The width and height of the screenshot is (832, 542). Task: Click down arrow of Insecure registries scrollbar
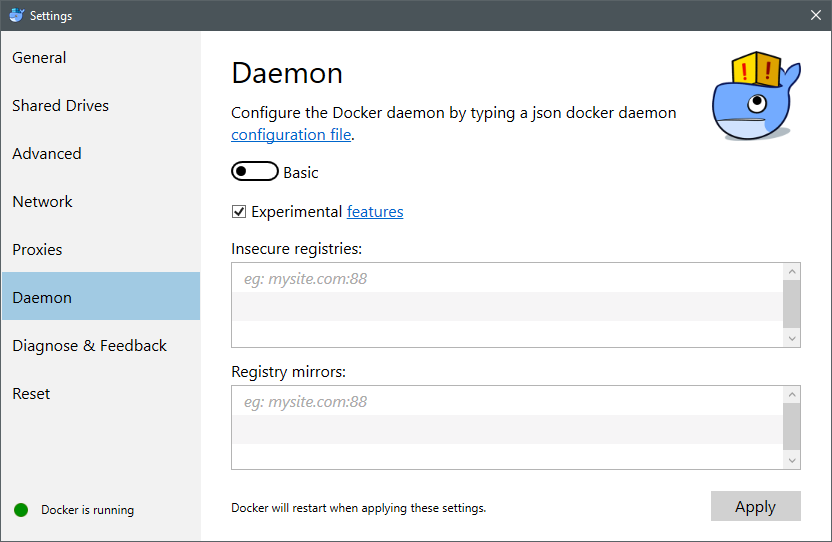(x=792, y=338)
